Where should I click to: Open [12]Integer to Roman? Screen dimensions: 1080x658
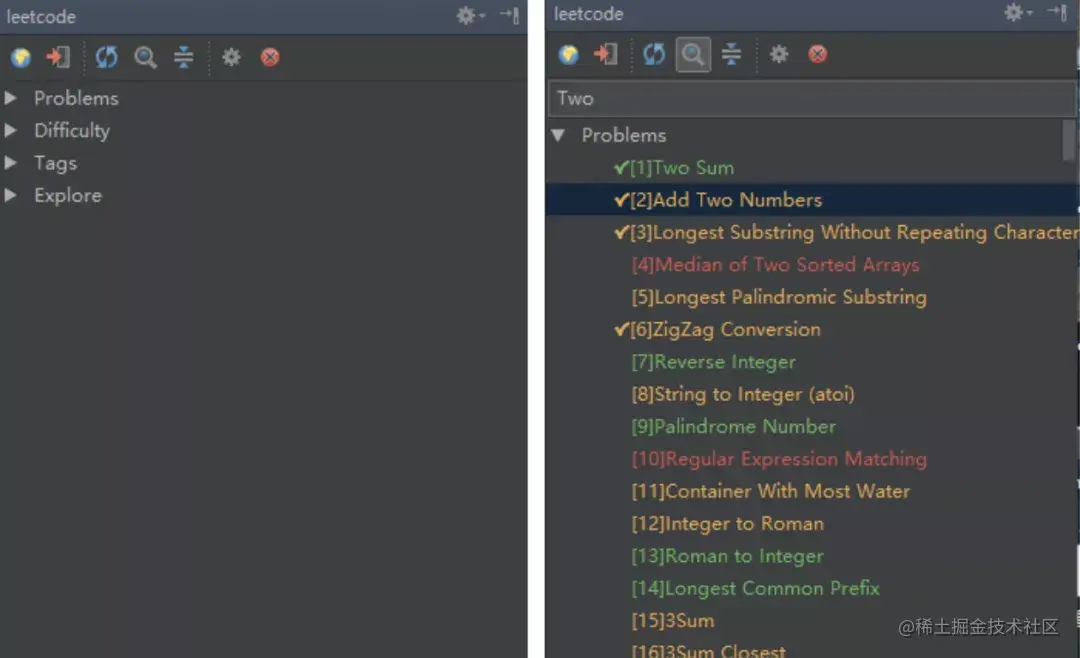point(727,524)
